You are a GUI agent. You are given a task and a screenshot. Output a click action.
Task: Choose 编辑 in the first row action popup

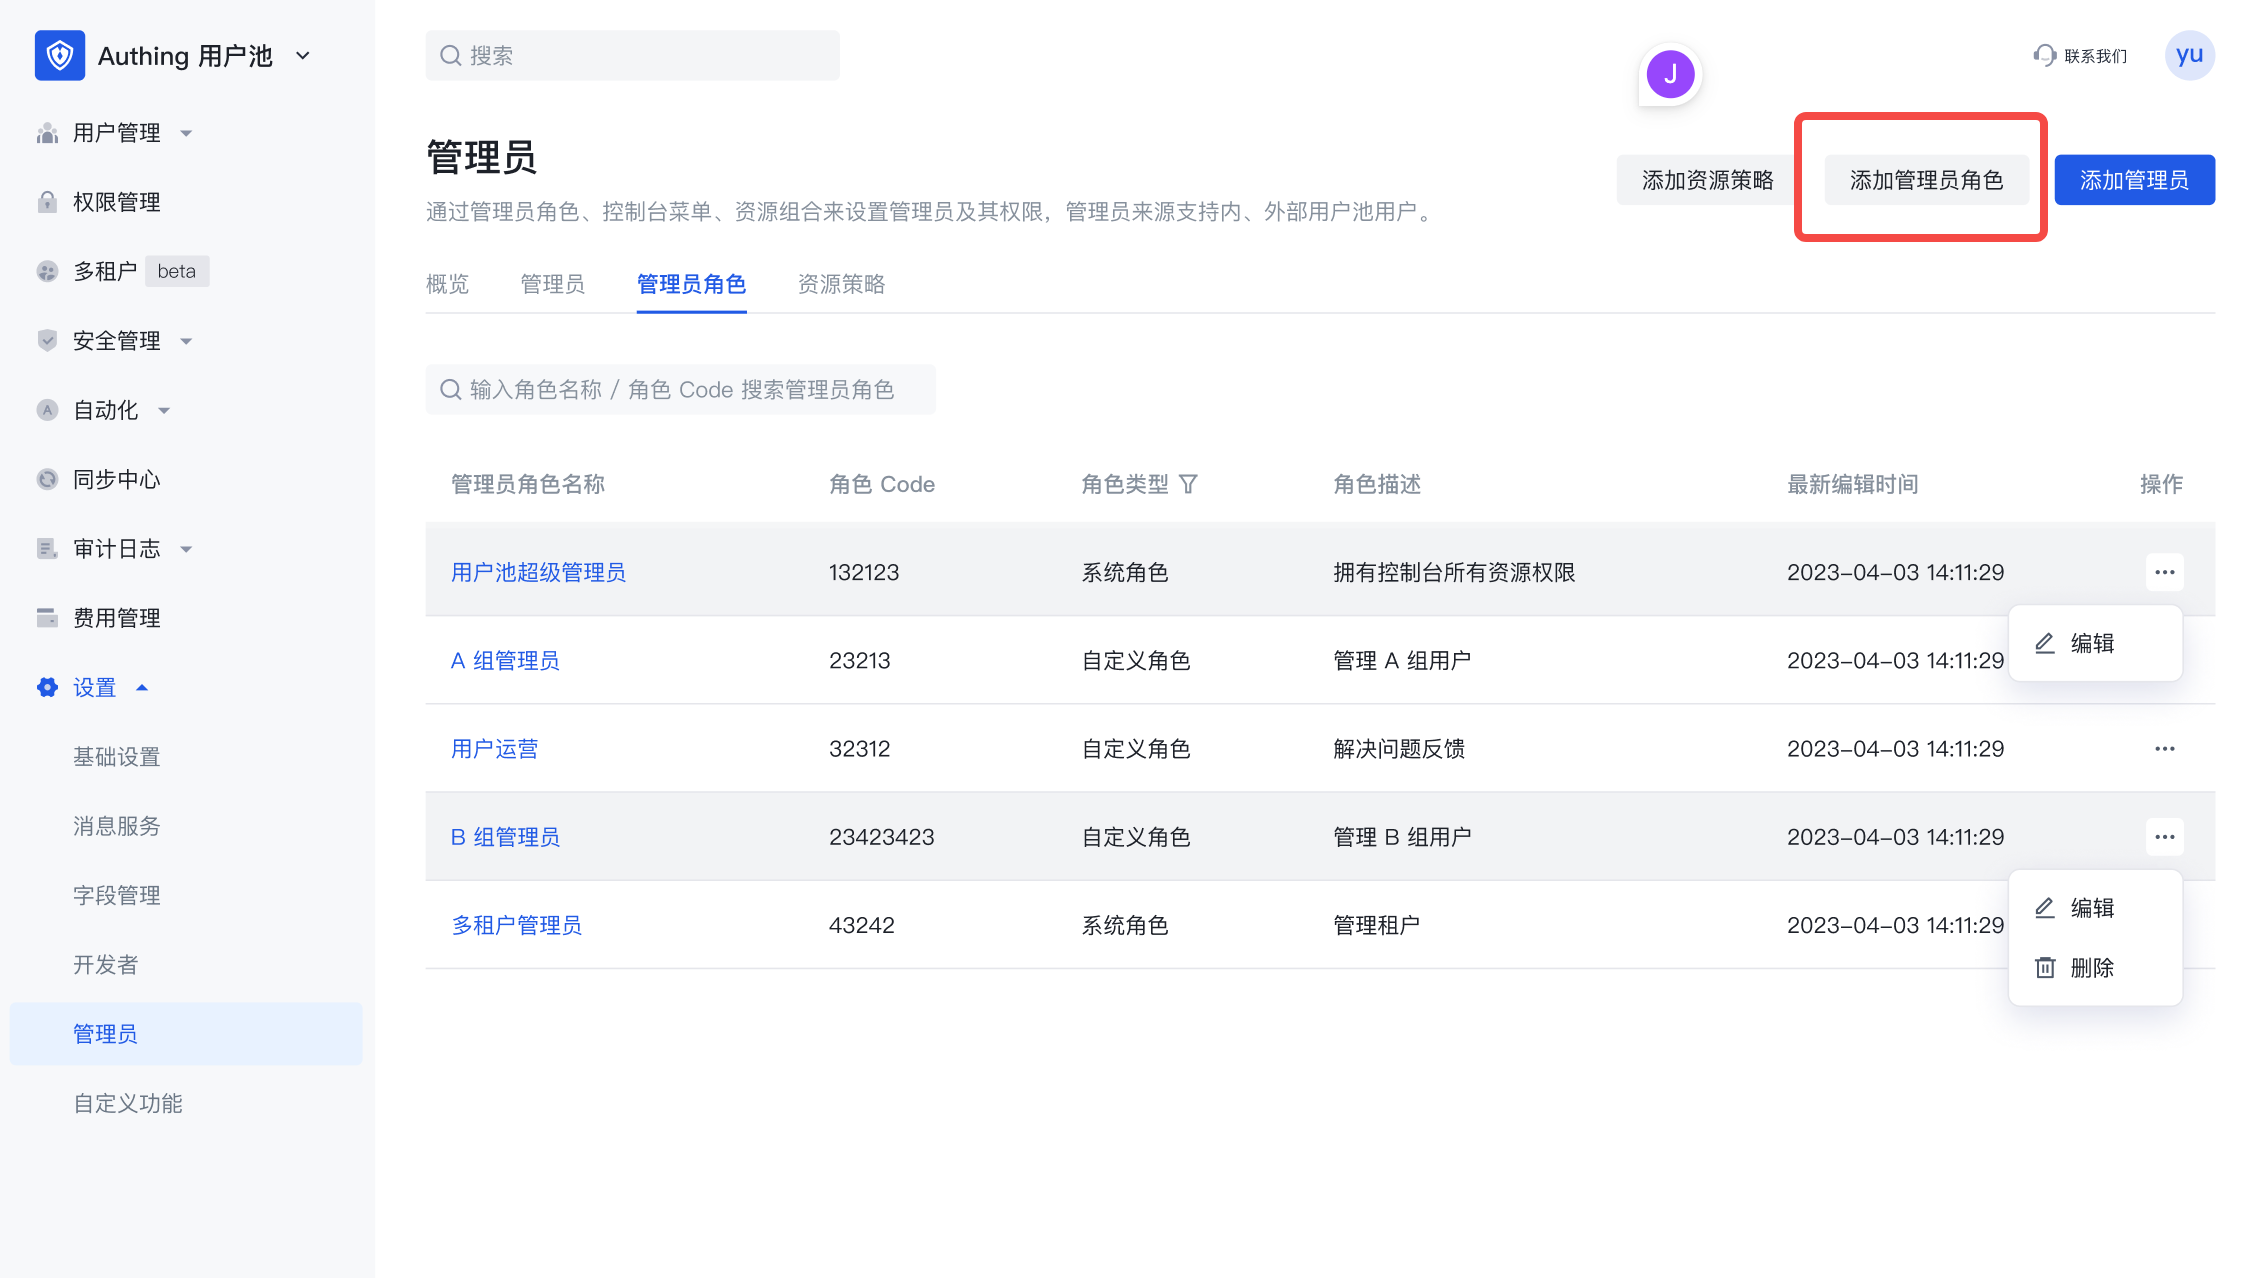tap(2091, 643)
